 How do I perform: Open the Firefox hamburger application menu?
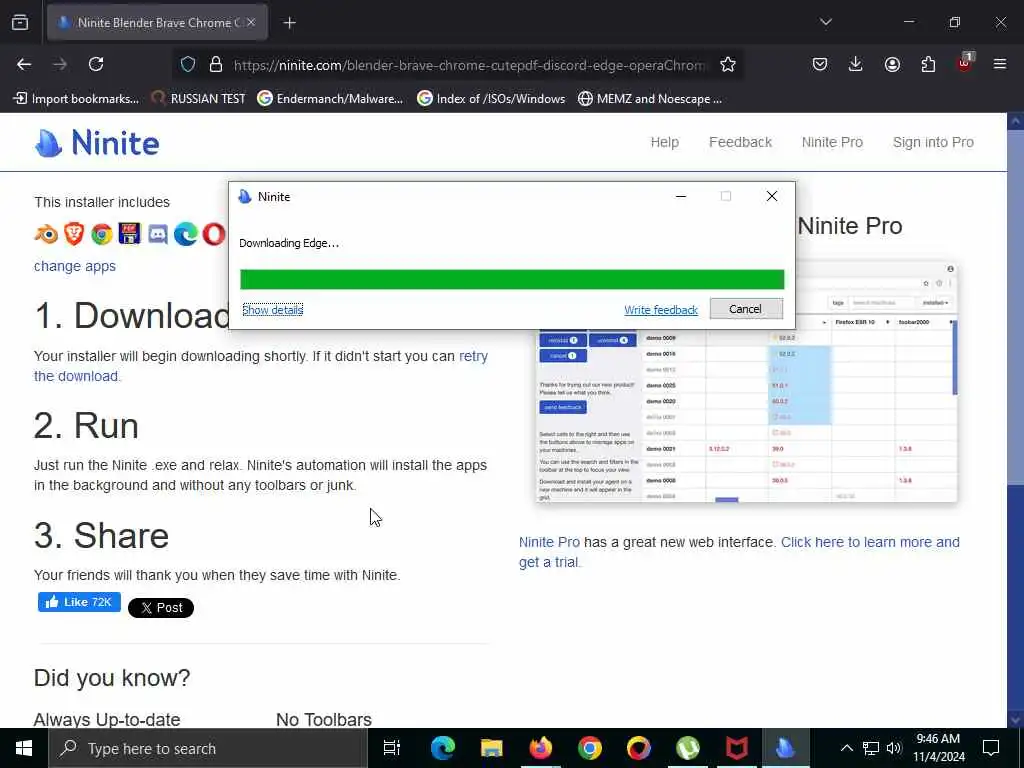[x=1000, y=64]
